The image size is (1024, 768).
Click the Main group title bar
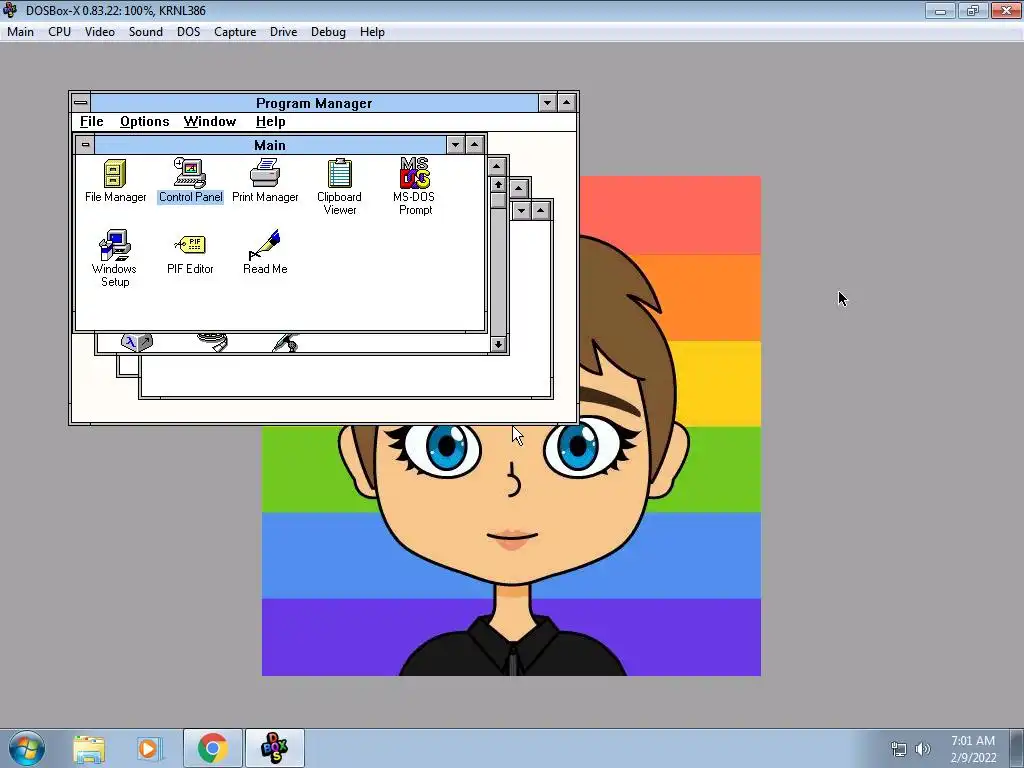click(x=270, y=144)
